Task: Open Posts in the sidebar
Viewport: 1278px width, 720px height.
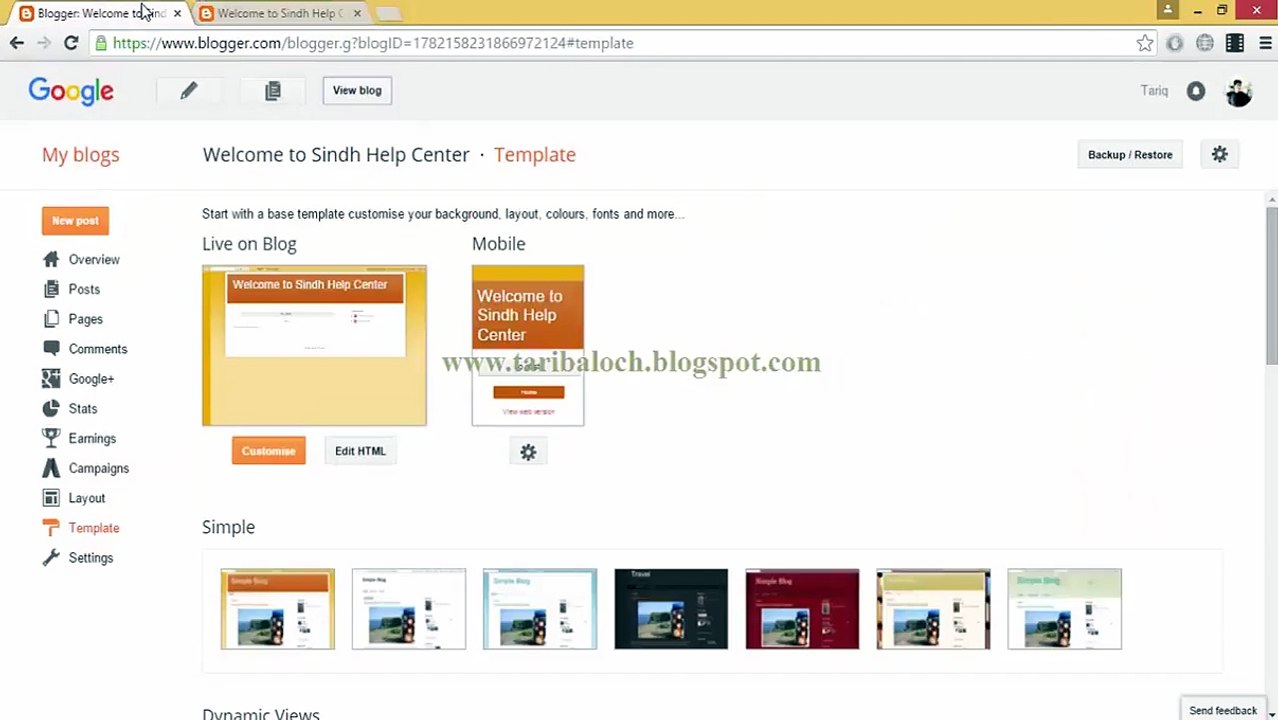Action: pyautogui.click(x=84, y=289)
